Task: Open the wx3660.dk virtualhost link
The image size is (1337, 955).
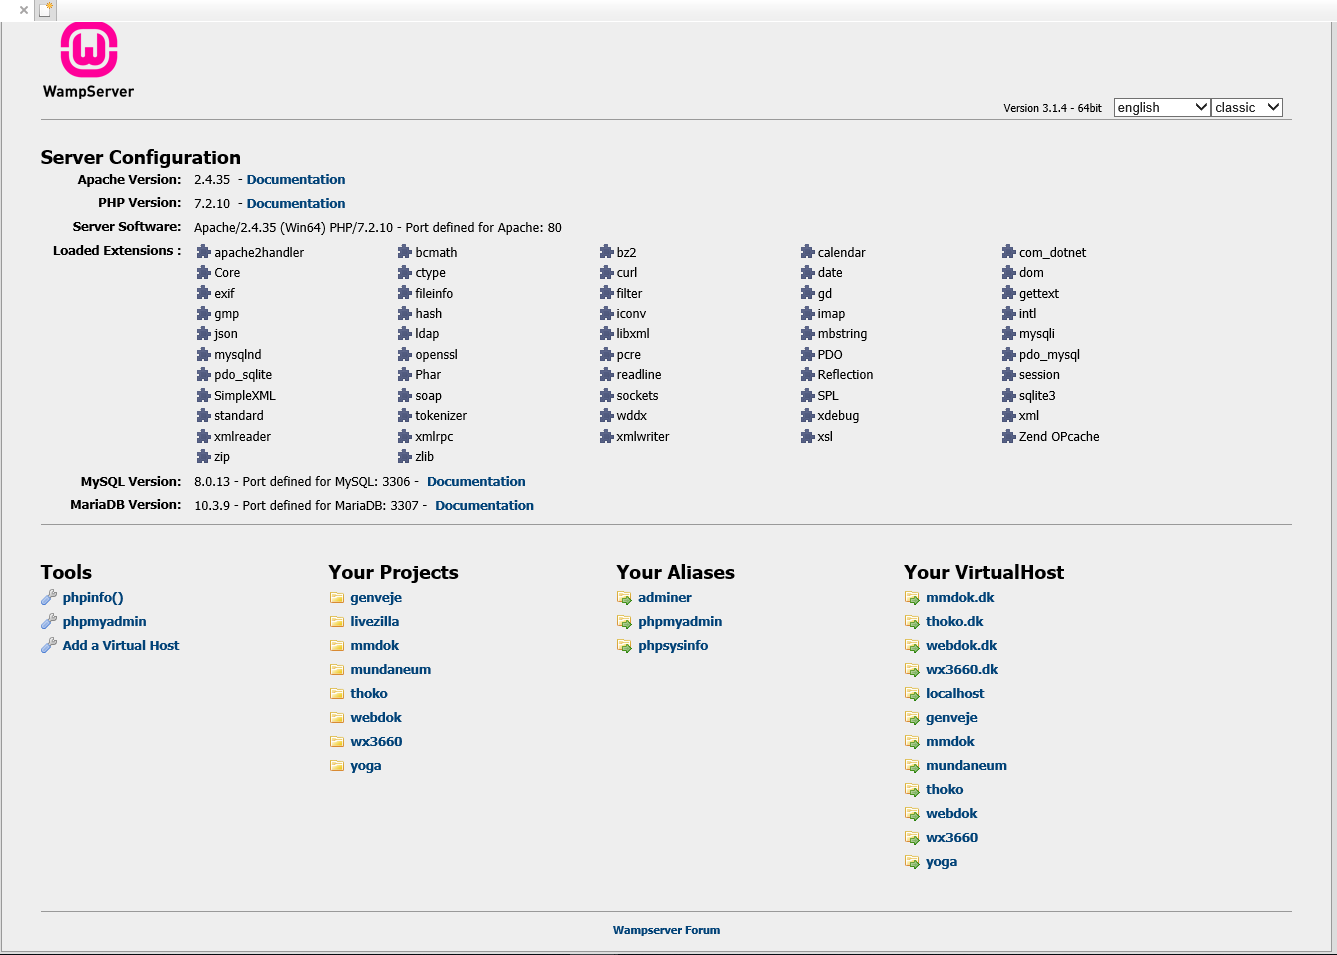Action: (962, 670)
